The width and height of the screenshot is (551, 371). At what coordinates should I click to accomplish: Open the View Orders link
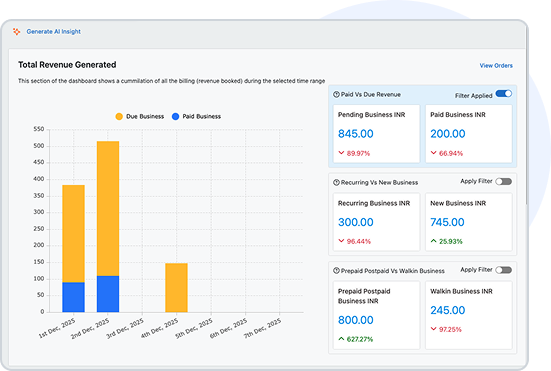click(496, 66)
